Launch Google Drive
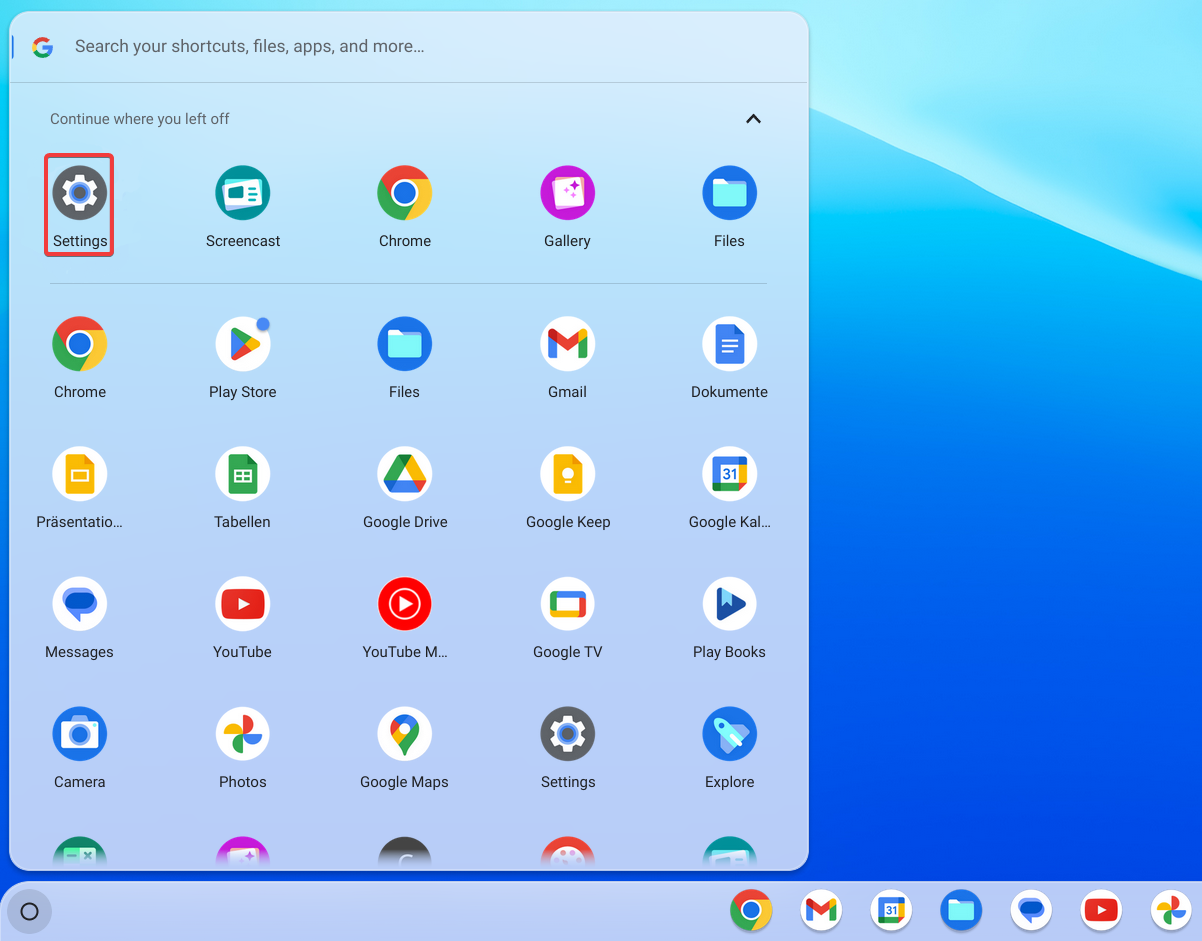This screenshot has width=1202, height=941. [x=404, y=488]
